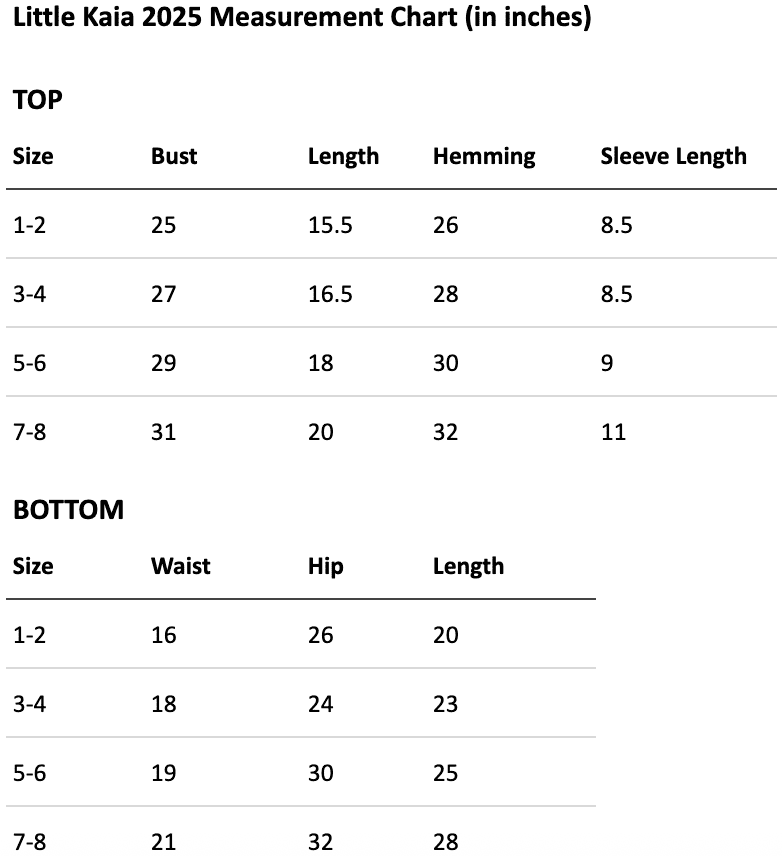The height and width of the screenshot is (856, 782).
Task: Select length value 16.5 in top table
Action: [x=330, y=294]
